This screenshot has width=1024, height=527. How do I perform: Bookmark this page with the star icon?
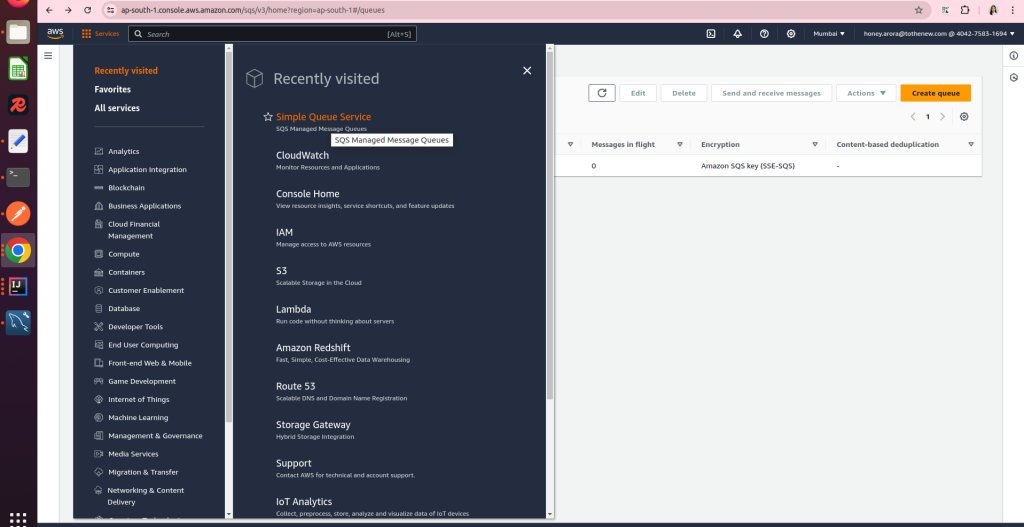pos(919,10)
